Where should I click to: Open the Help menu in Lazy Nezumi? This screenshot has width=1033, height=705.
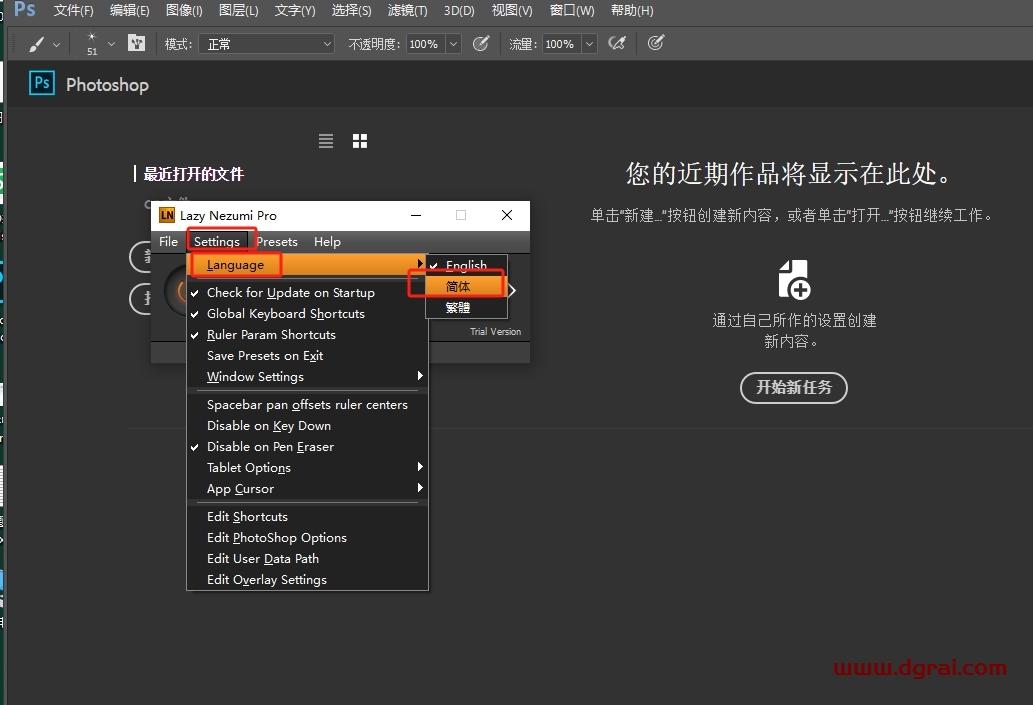pyautogui.click(x=327, y=242)
